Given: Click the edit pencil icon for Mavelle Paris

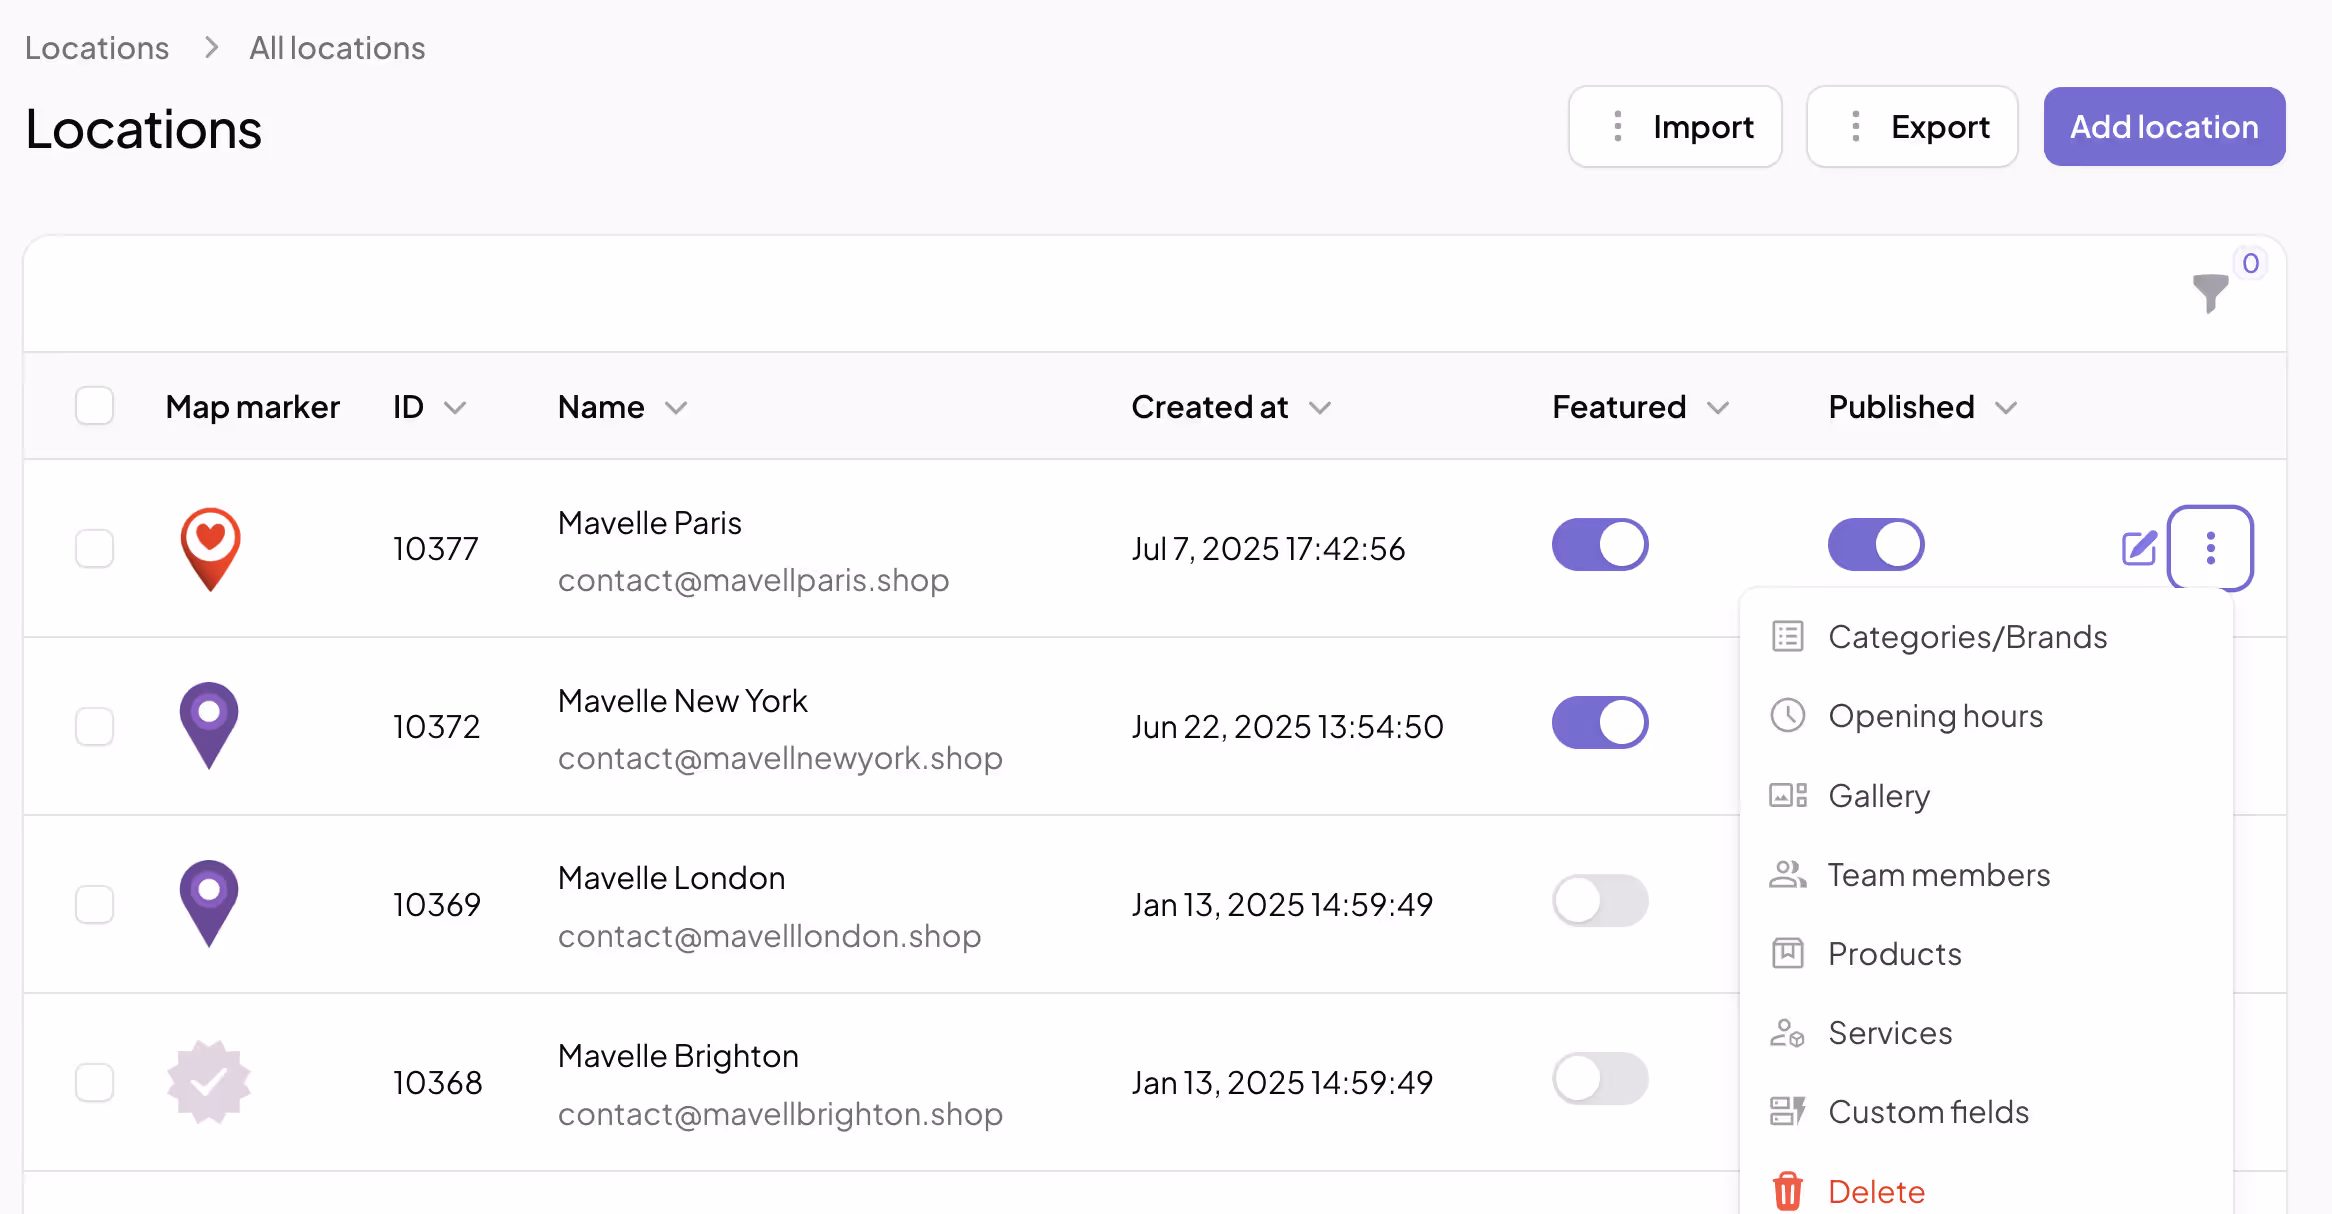Looking at the screenshot, I should coord(2139,548).
